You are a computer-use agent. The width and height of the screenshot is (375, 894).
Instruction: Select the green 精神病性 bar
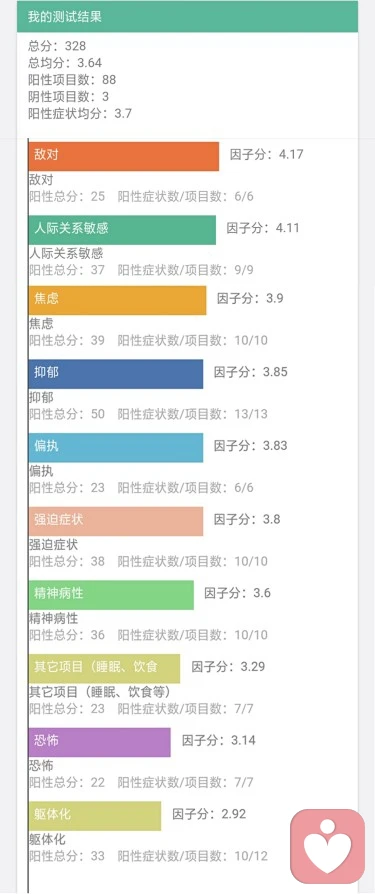click(111, 595)
